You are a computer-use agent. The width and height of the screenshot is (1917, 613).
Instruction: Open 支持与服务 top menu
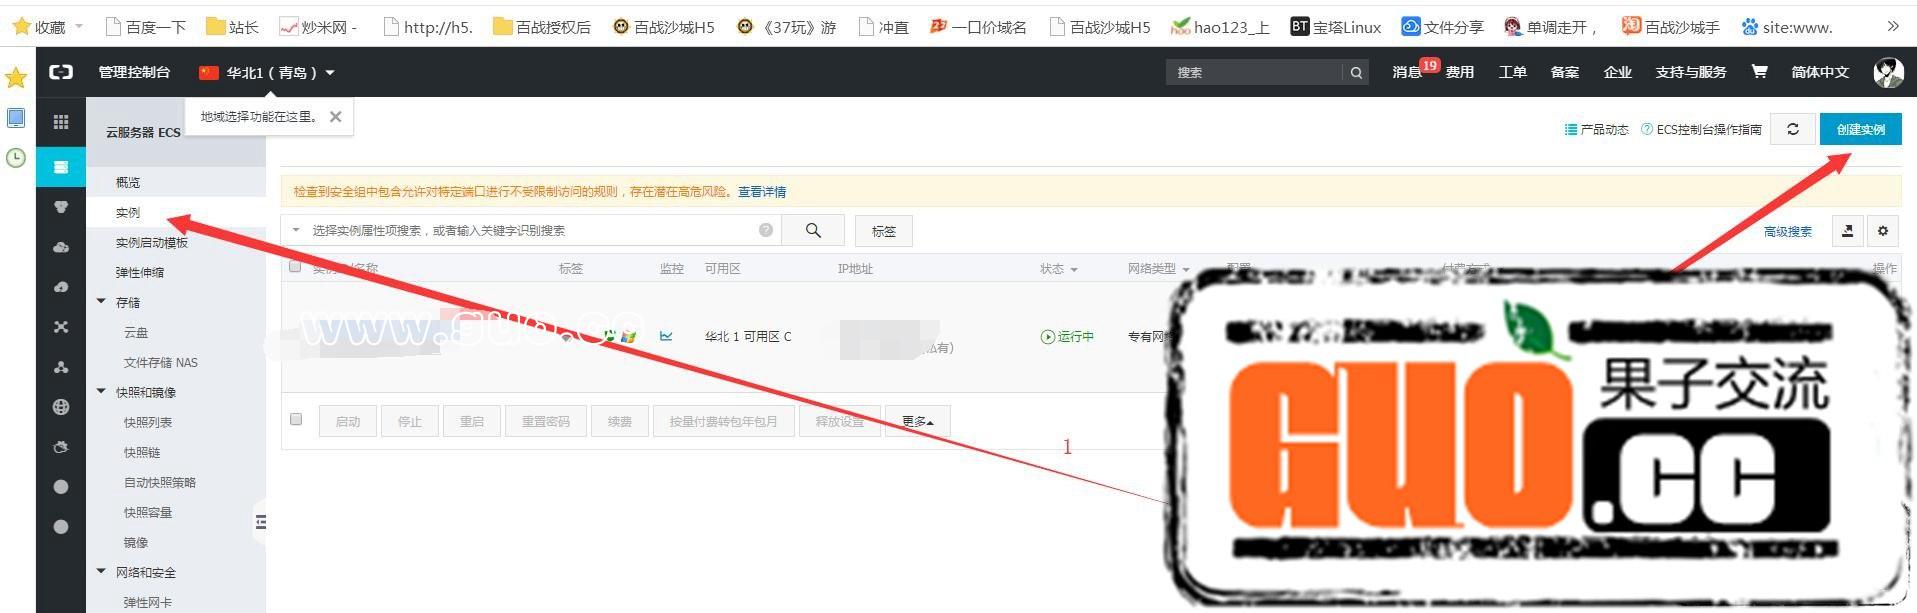(x=1691, y=72)
